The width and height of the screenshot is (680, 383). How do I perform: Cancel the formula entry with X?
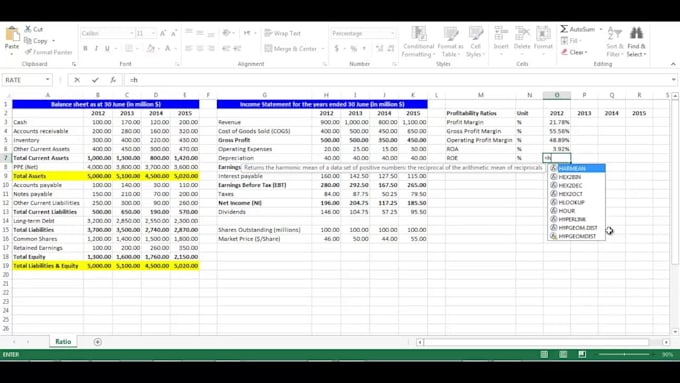(77, 80)
